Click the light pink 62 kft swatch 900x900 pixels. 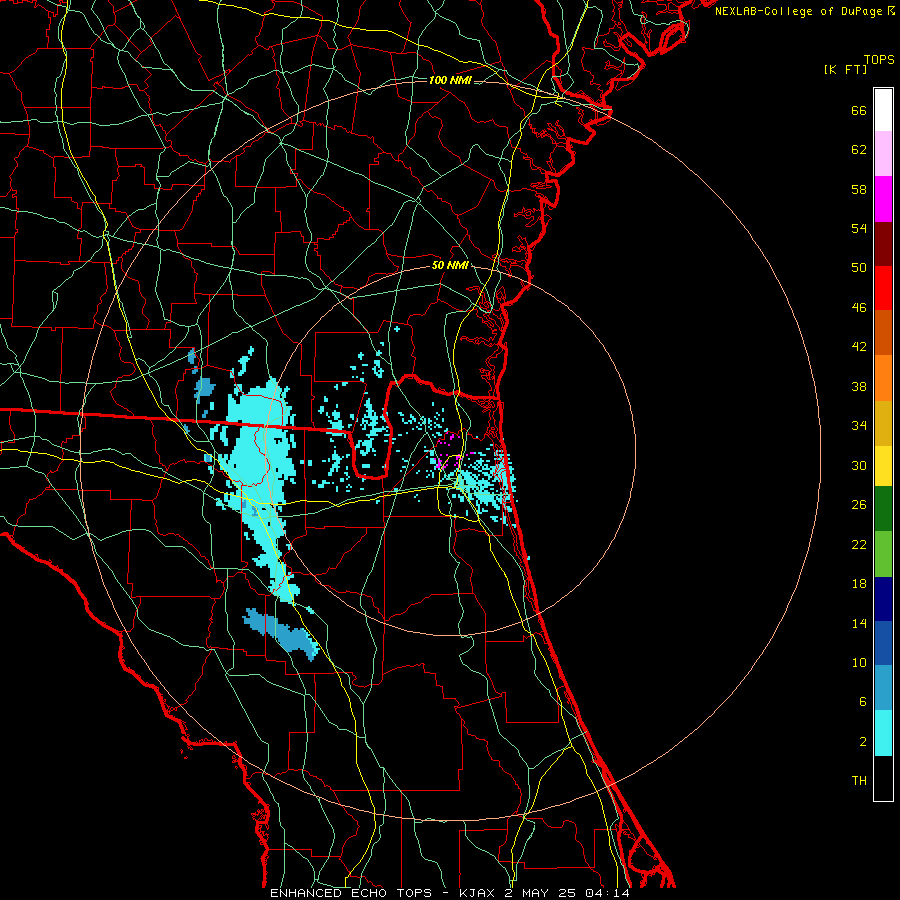point(883,153)
